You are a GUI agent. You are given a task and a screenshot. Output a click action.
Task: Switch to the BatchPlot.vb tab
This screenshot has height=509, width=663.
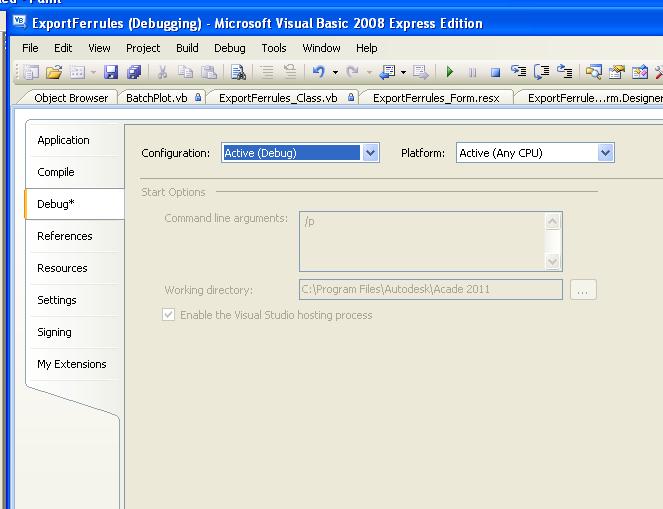163,98
